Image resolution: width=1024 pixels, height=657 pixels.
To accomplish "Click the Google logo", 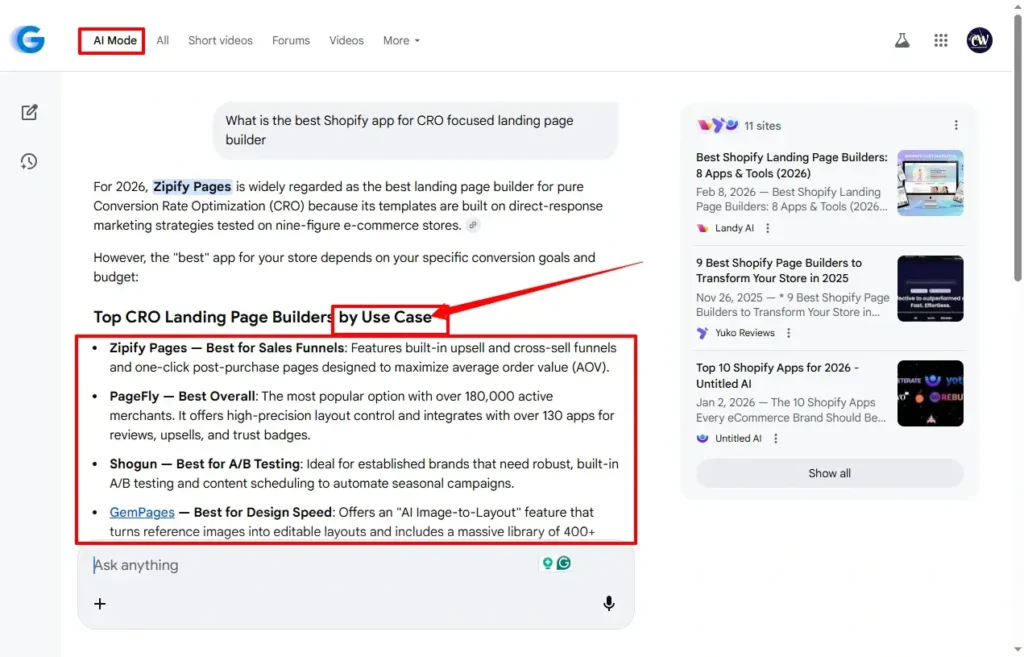I will 29,40.
